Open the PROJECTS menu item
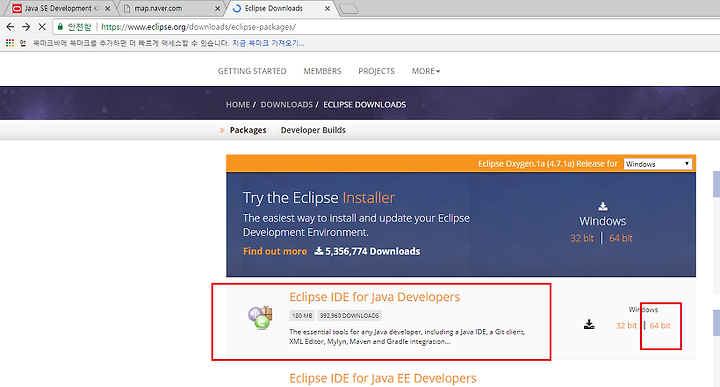Screen dimensions: 720x387 coord(377,71)
